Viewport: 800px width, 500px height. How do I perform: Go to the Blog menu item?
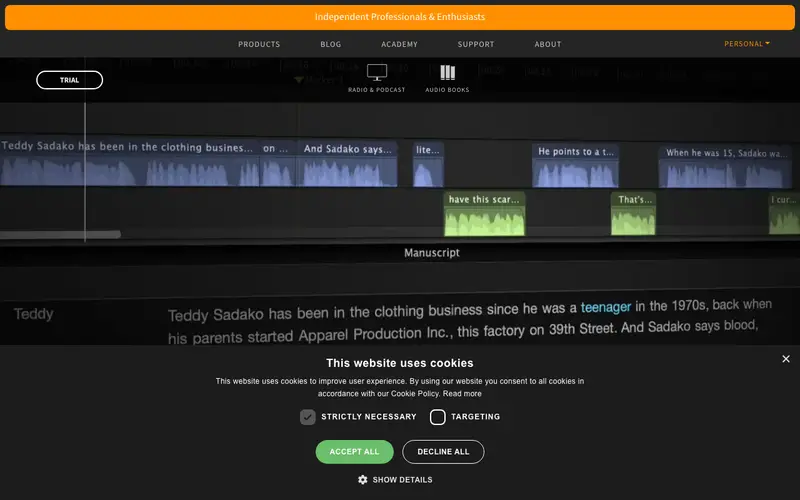click(x=331, y=44)
